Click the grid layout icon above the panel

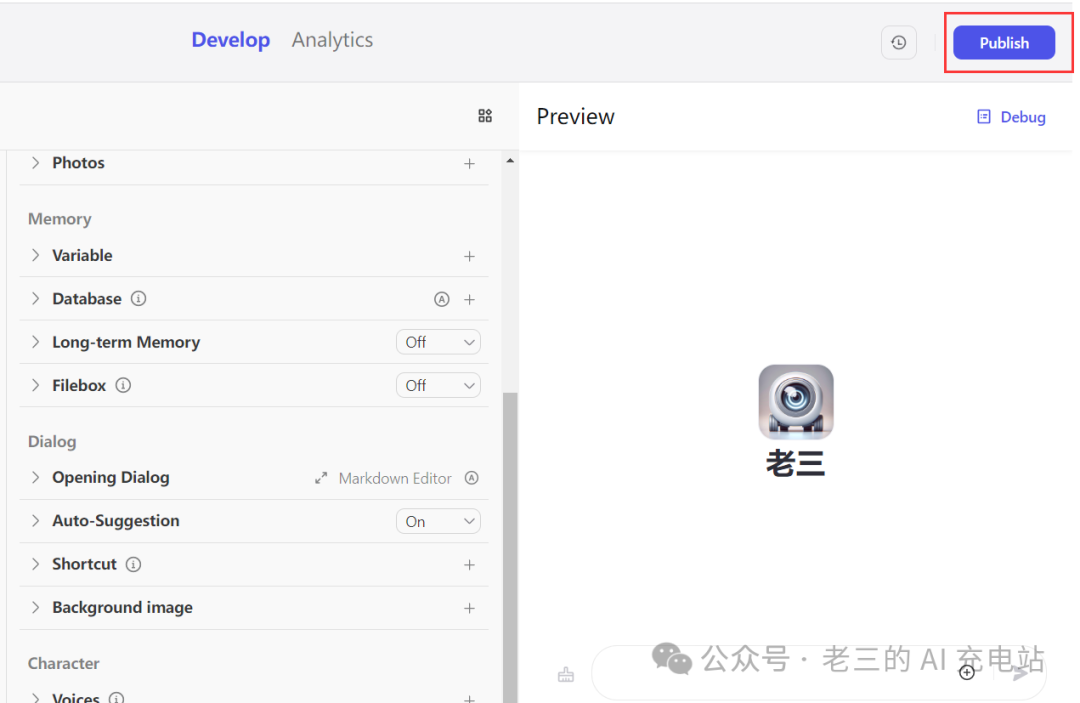pos(485,116)
